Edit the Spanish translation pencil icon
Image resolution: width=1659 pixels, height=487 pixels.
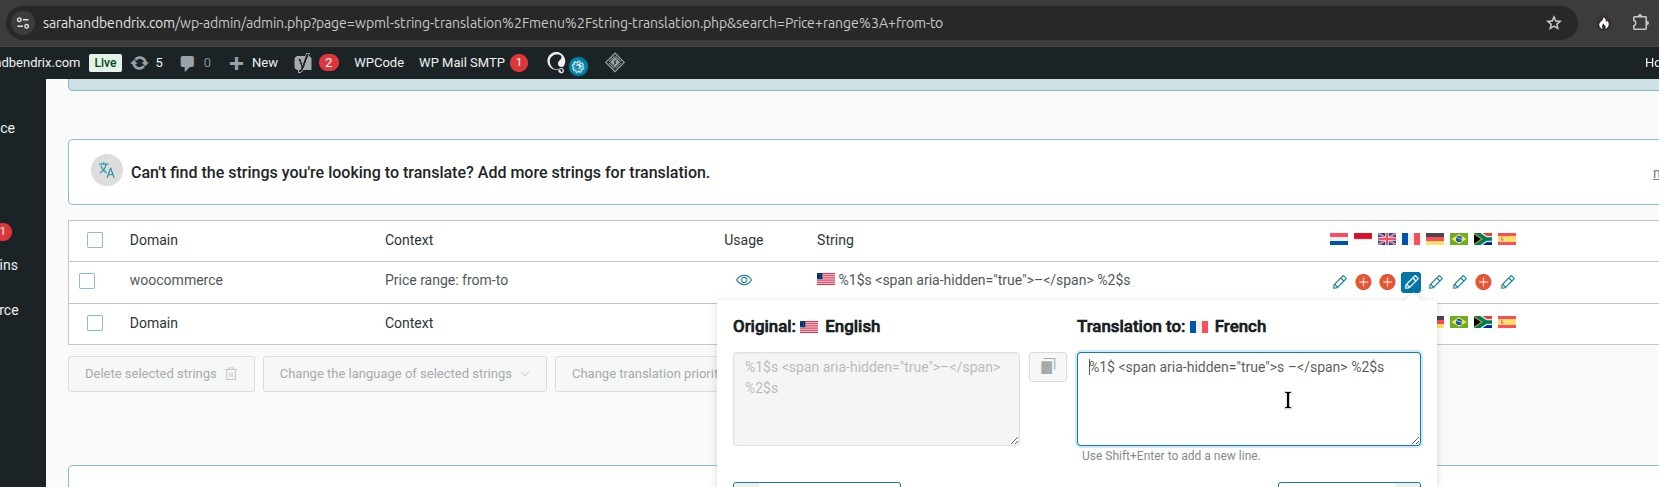(1507, 282)
